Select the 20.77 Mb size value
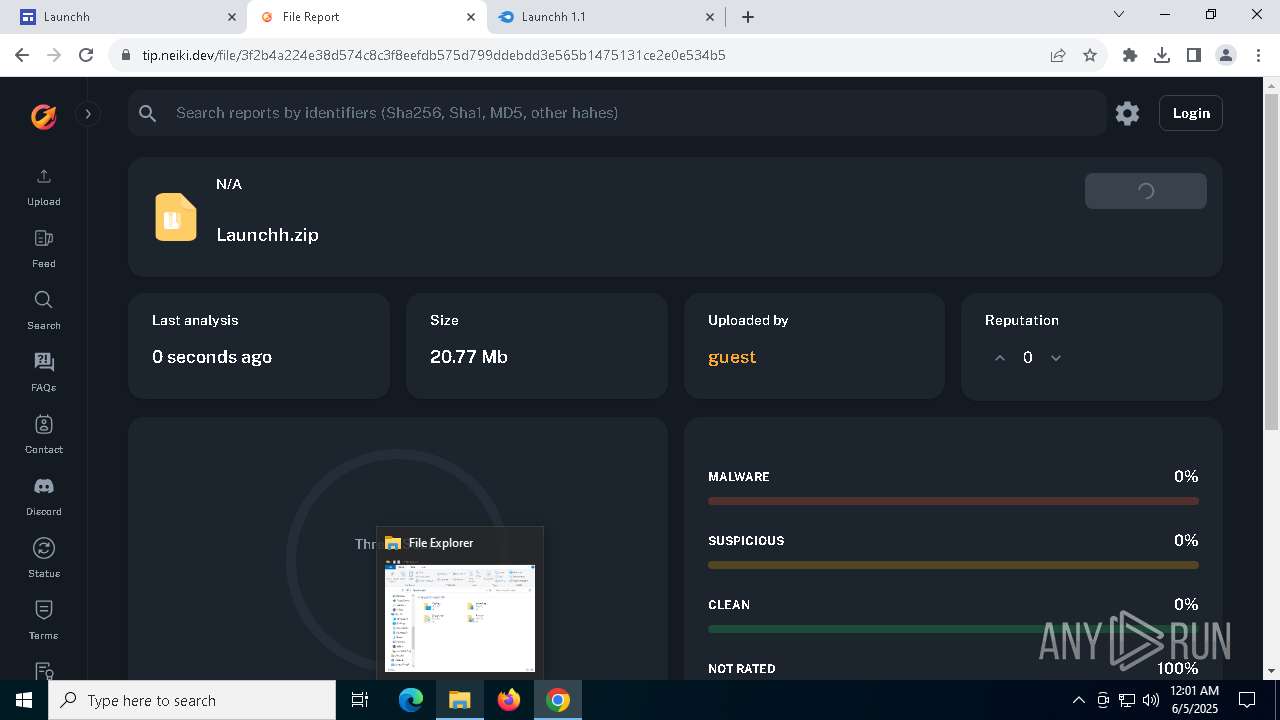Image resolution: width=1280 pixels, height=720 pixels. [x=469, y=357]
